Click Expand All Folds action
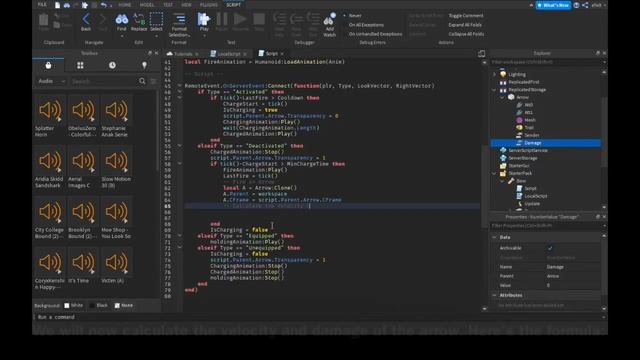This screenshot has width=640, height=360. pyautogui.click(x=465, y=25)
